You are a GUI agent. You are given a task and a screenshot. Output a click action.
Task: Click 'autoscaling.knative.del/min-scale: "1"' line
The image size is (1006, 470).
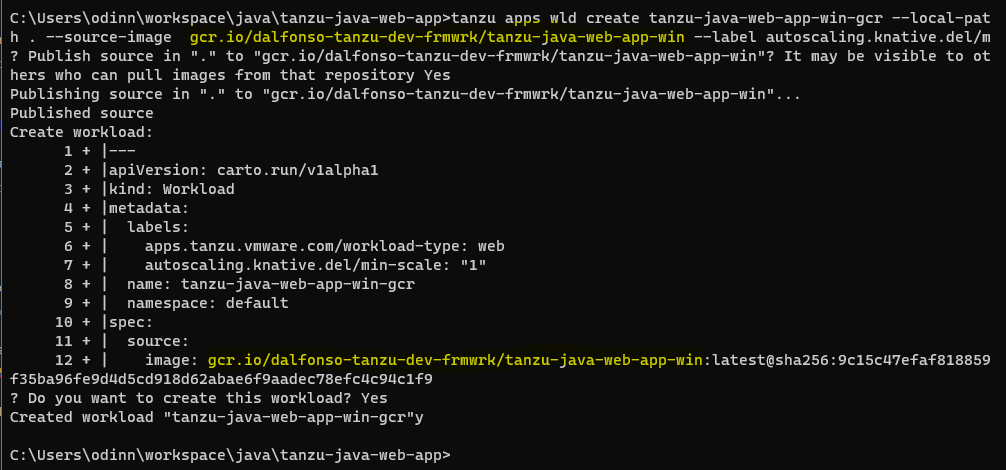coord(316,265)
